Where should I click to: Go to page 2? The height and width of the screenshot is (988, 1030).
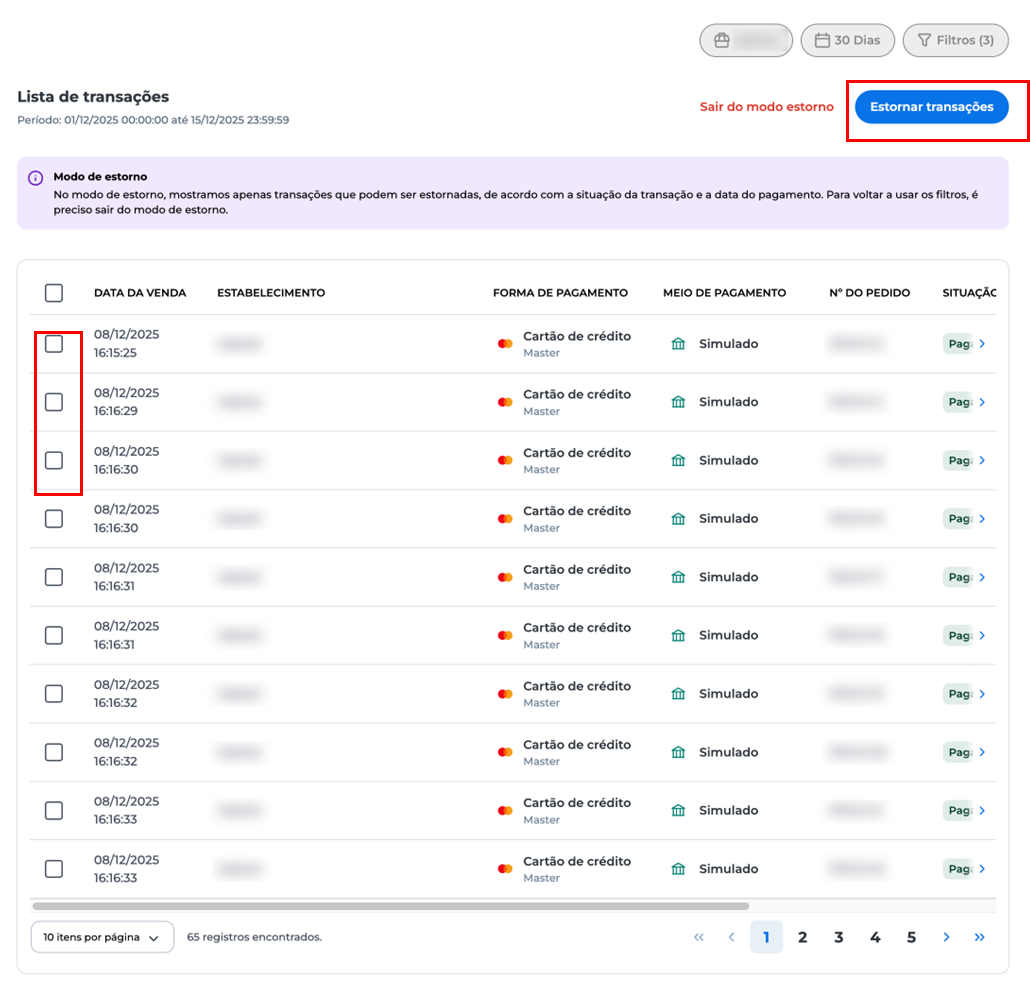(802, 937)
